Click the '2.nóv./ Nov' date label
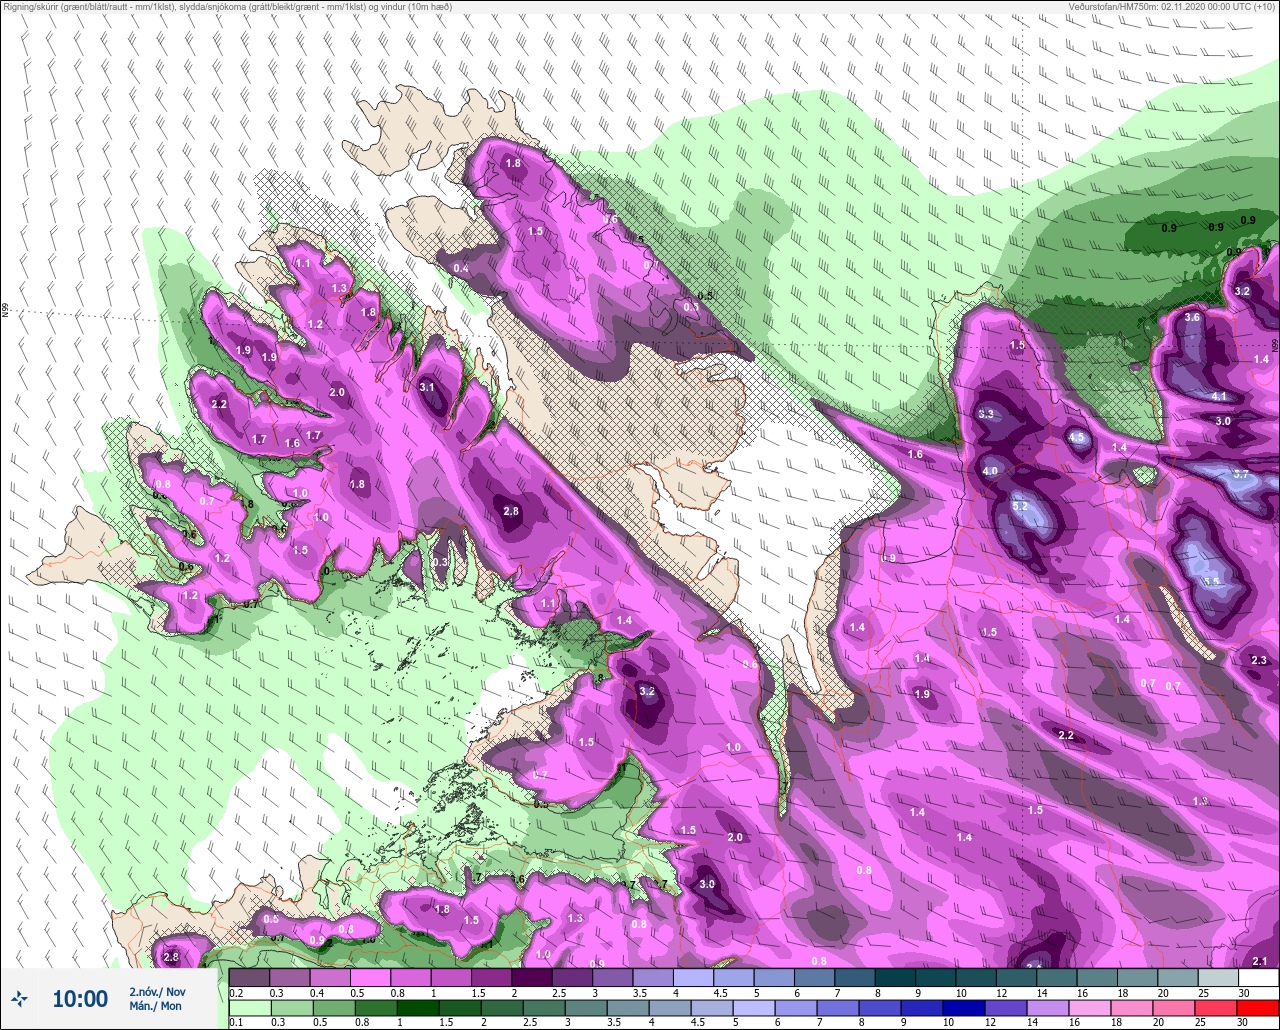 157,991
